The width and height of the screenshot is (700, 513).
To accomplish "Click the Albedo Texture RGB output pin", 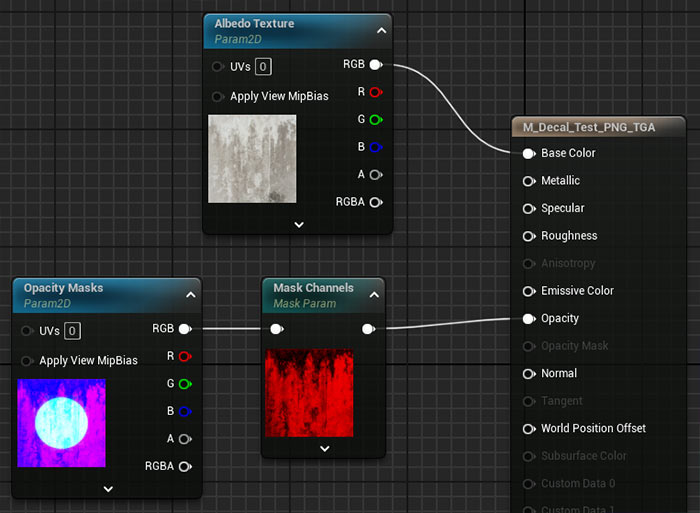I will tap(375, 65).
